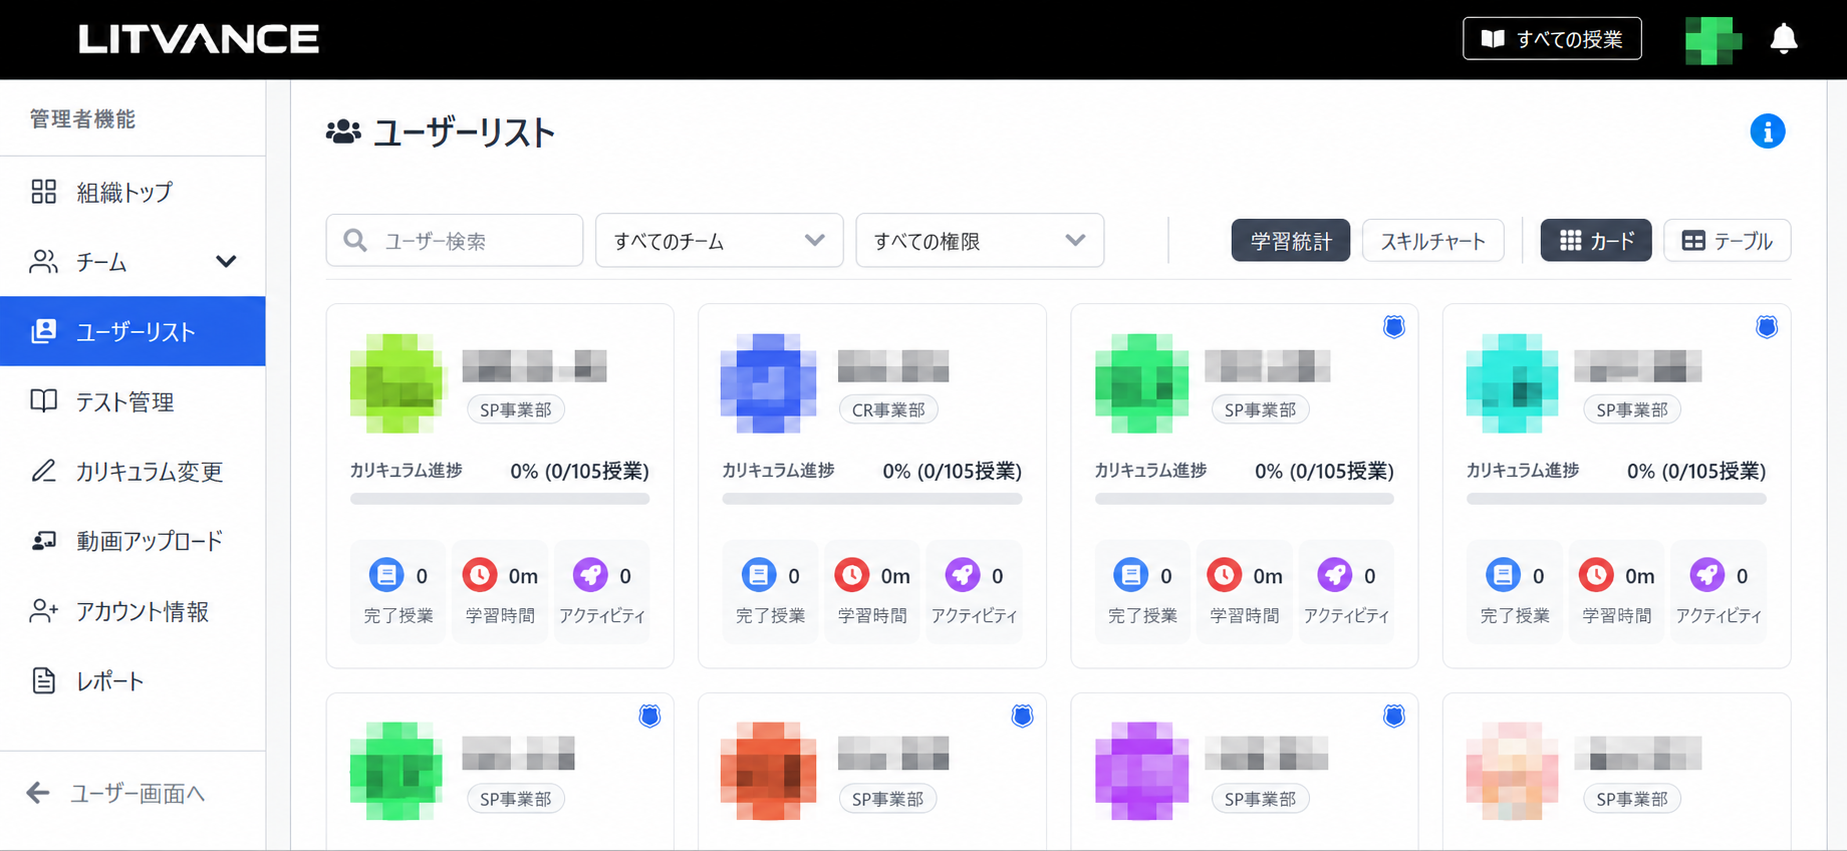Viewport: 1847px width, 851px height.
Task: Open the すべての権限 dropdown
Action: [x=979, y=240]
